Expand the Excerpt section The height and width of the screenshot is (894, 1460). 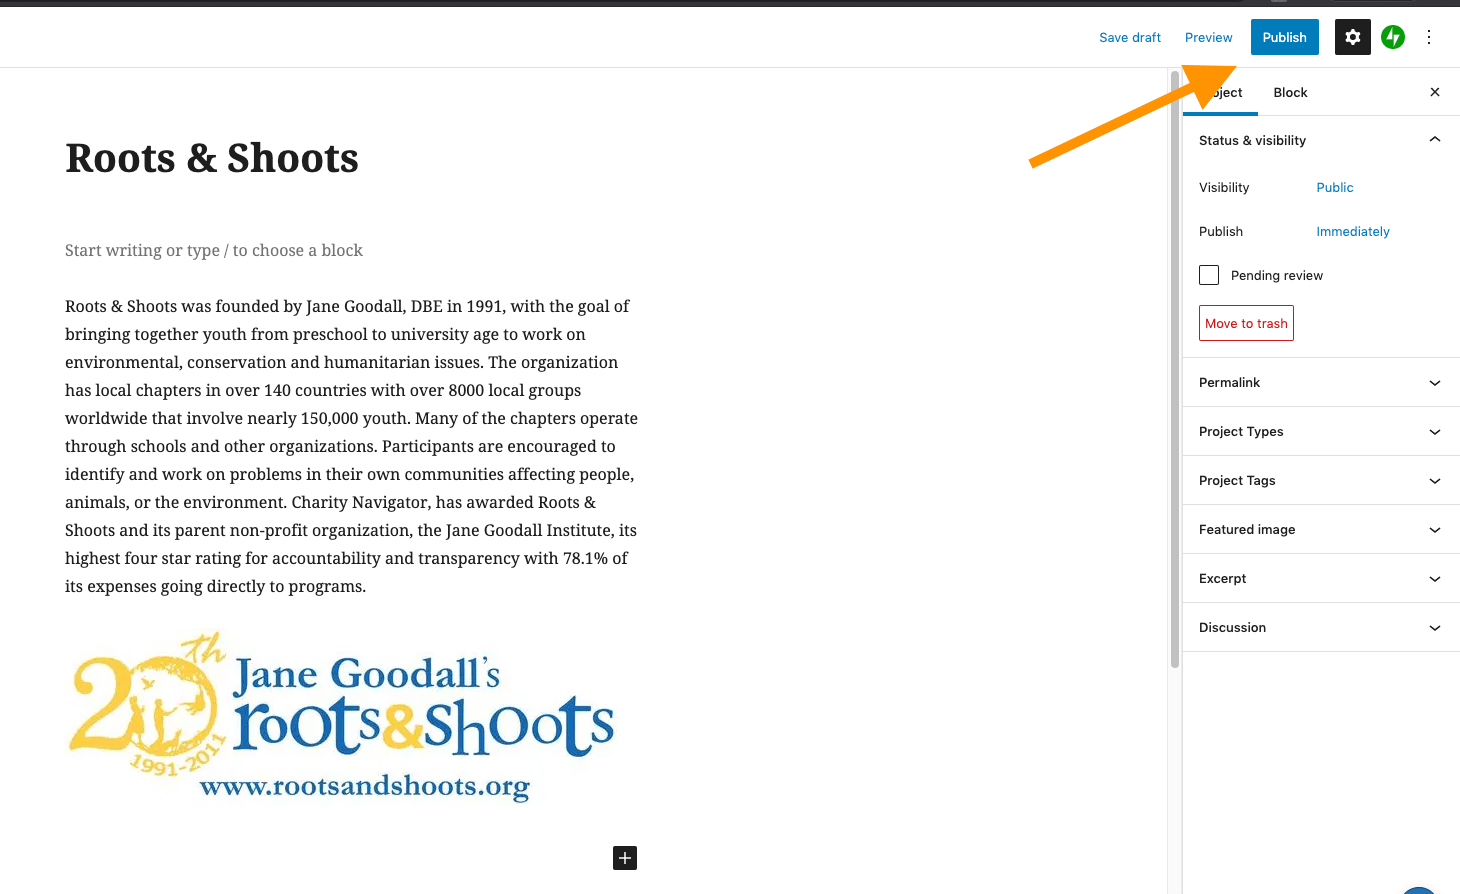click(1321, 578)
